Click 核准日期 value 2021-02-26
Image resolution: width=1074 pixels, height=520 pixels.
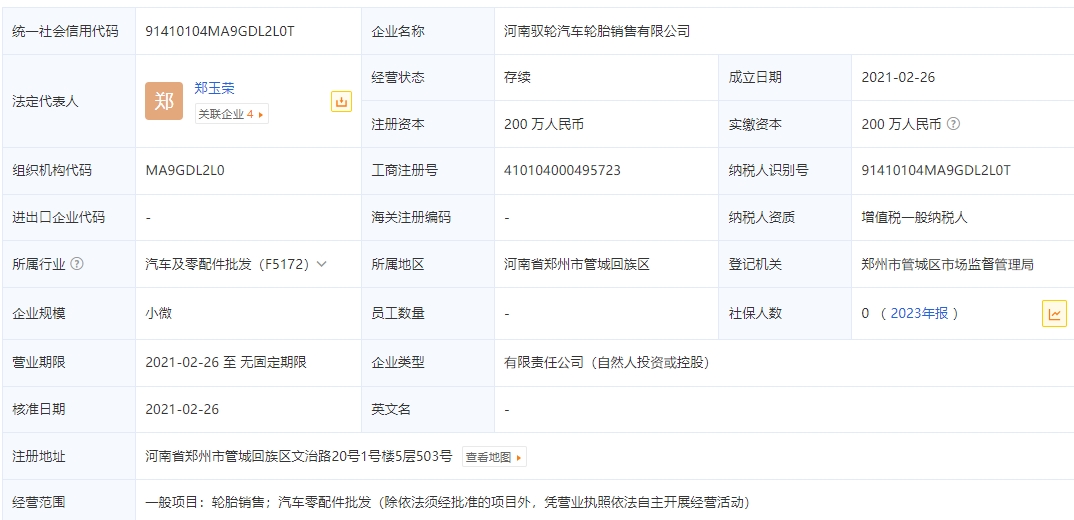pos(182,409)
